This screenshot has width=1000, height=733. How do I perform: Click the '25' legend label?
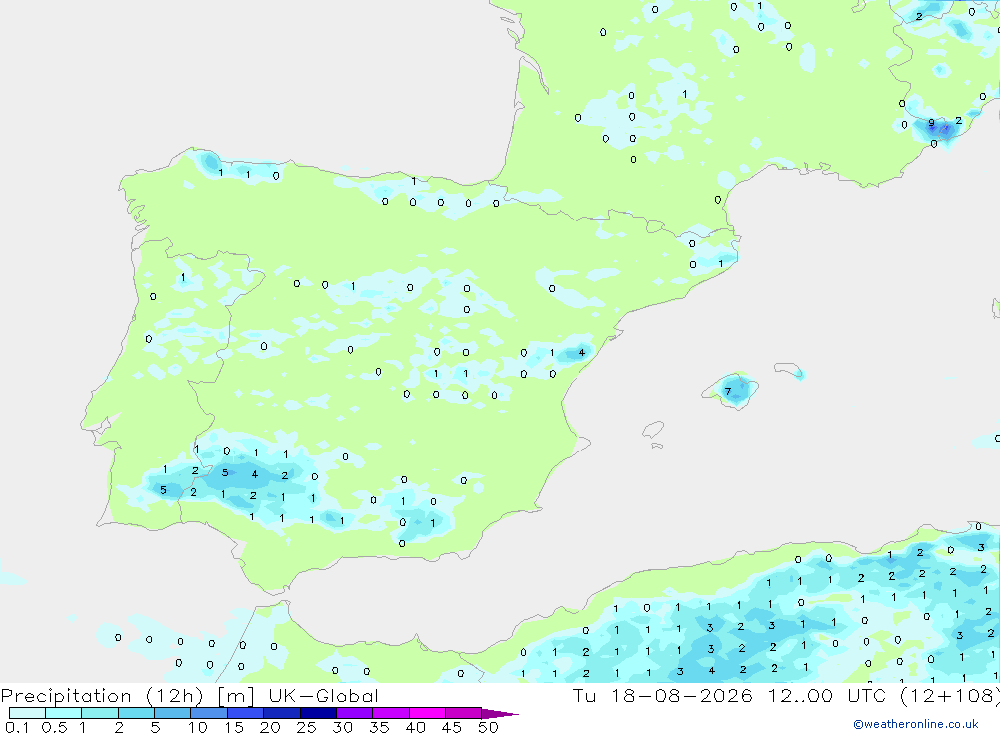[x=307, y=727]
